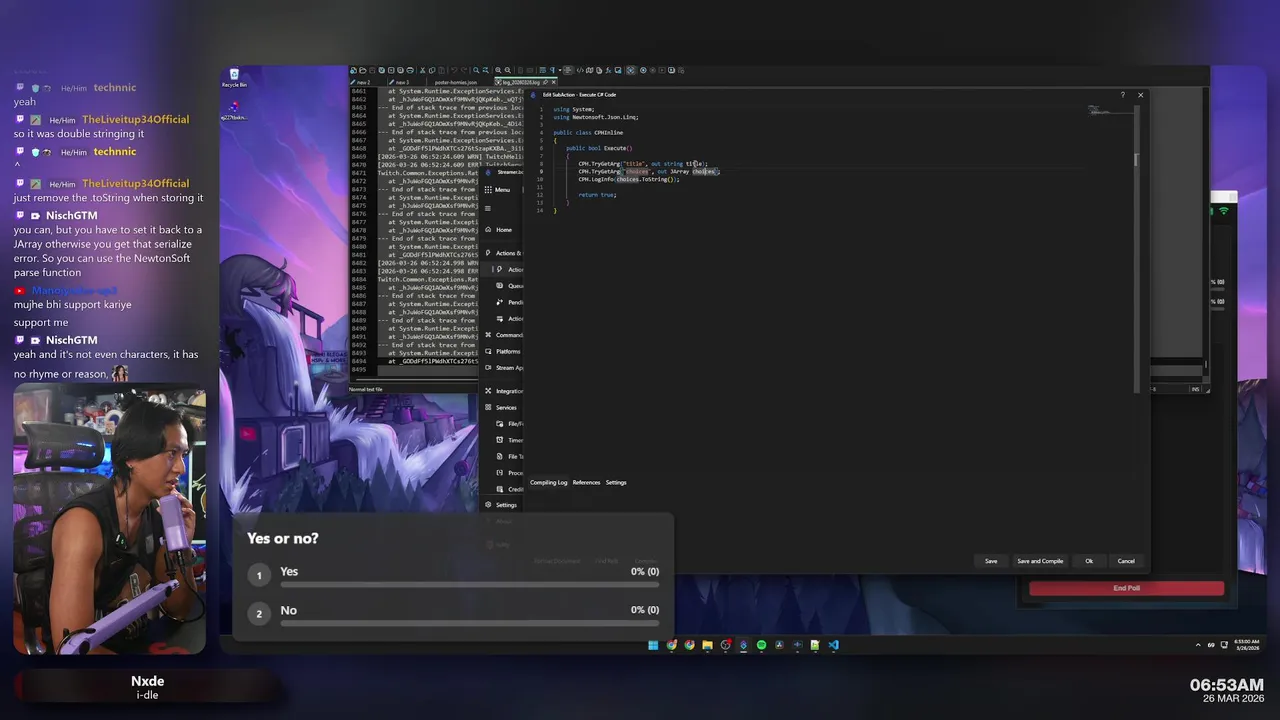Open Streamer.bot Menu grid icon
Screen dimensions: 1280x720
click(488, 189)
